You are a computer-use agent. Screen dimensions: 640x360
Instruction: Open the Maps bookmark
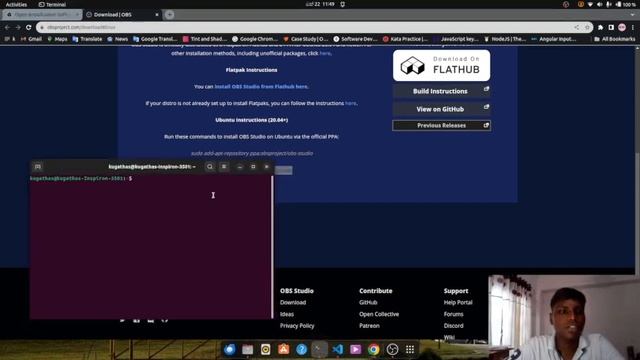(x=58, y=39)
